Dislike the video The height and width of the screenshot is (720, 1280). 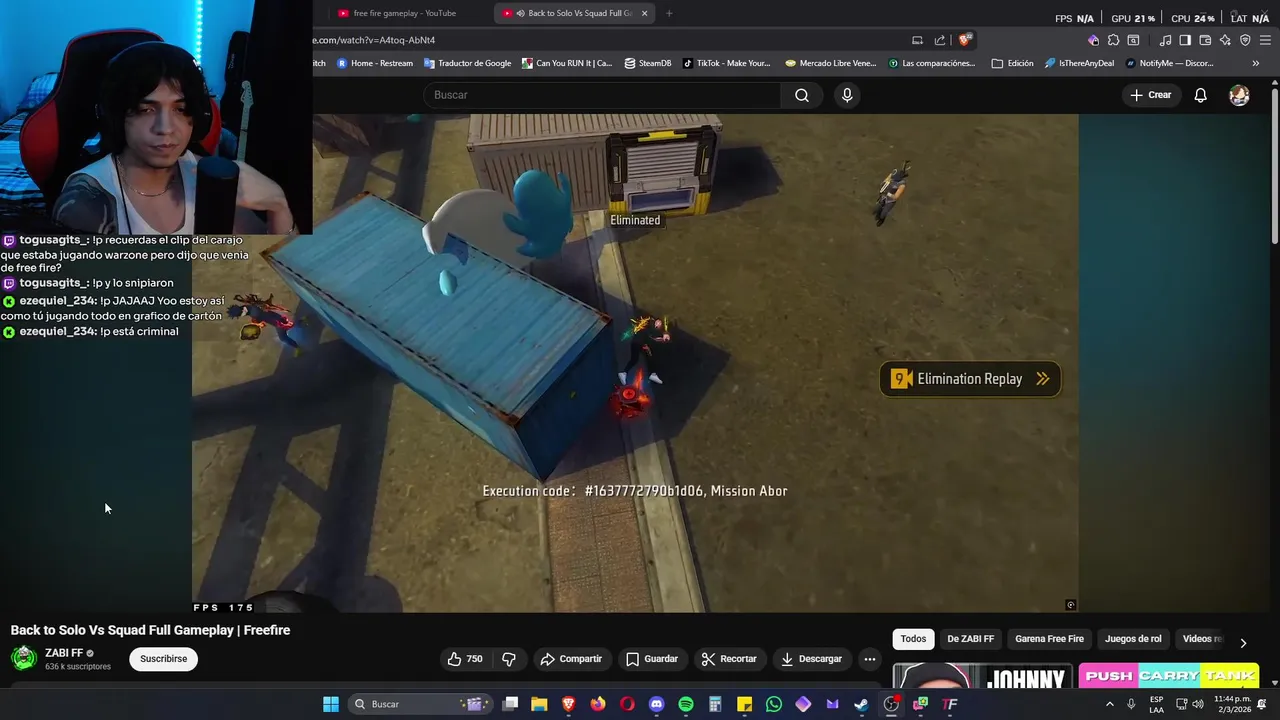click(509, 659)
